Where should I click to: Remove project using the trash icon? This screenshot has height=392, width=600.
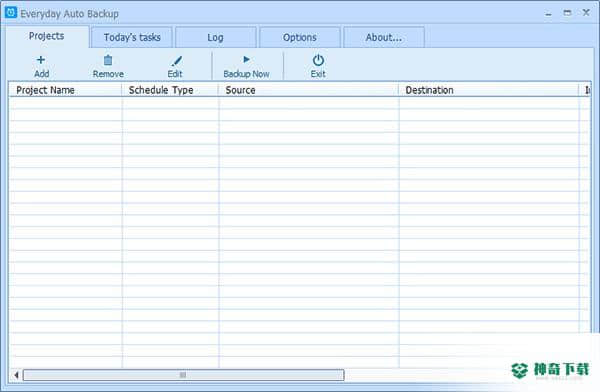108,60
